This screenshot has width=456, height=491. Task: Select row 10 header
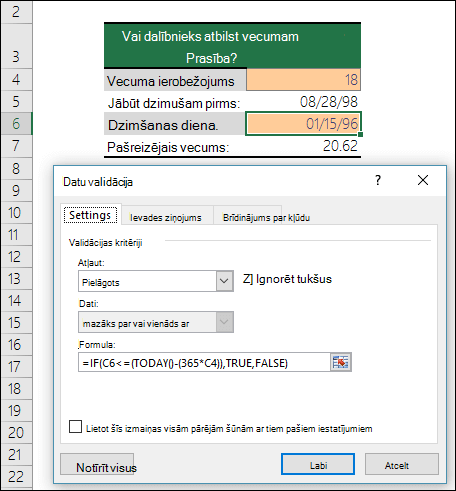pos(16,212)
